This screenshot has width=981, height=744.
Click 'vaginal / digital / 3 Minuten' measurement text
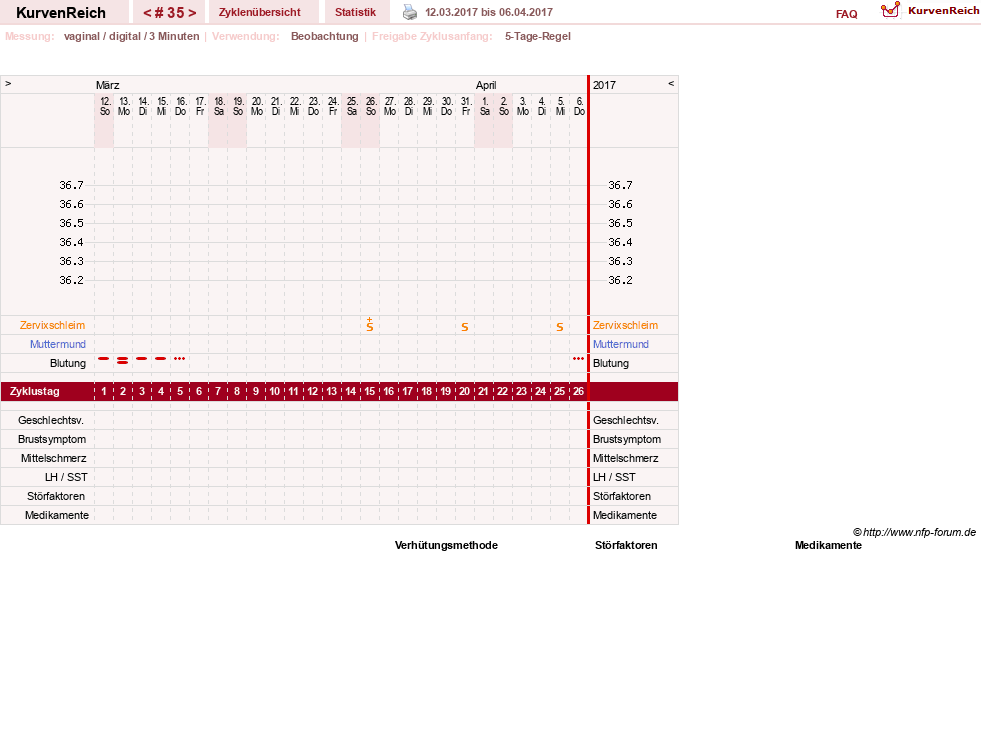(131, 36)
